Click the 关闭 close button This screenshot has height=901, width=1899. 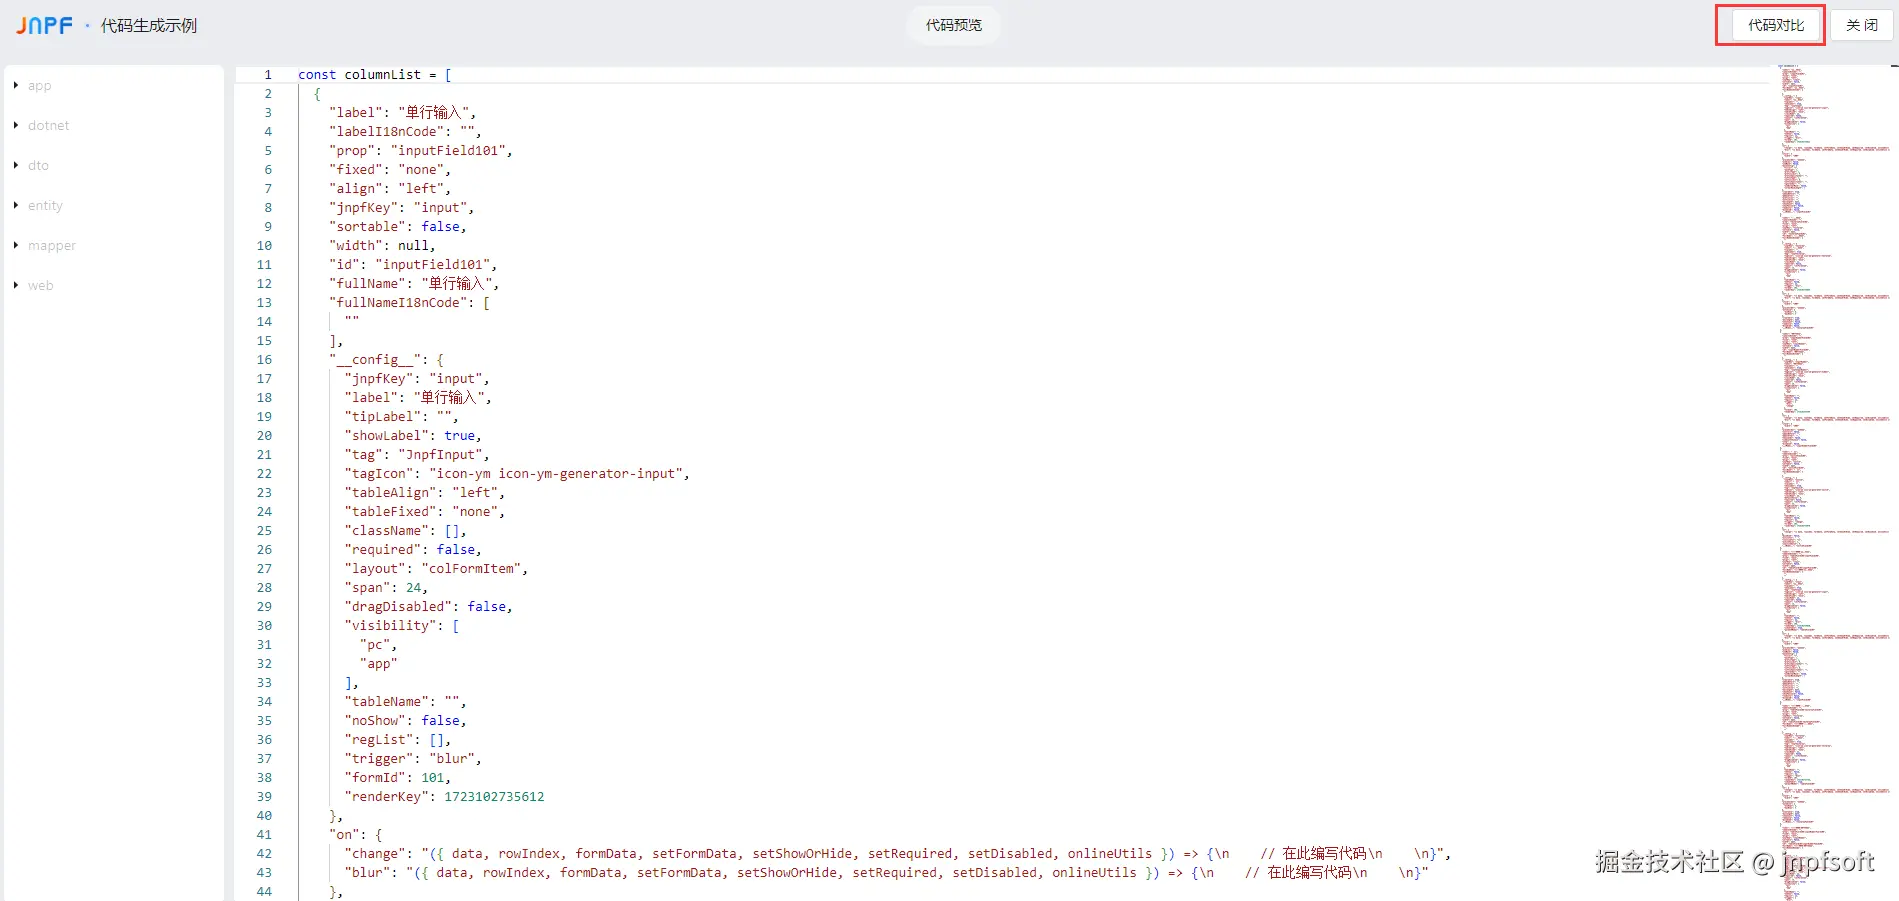(x=1862, y=25)
